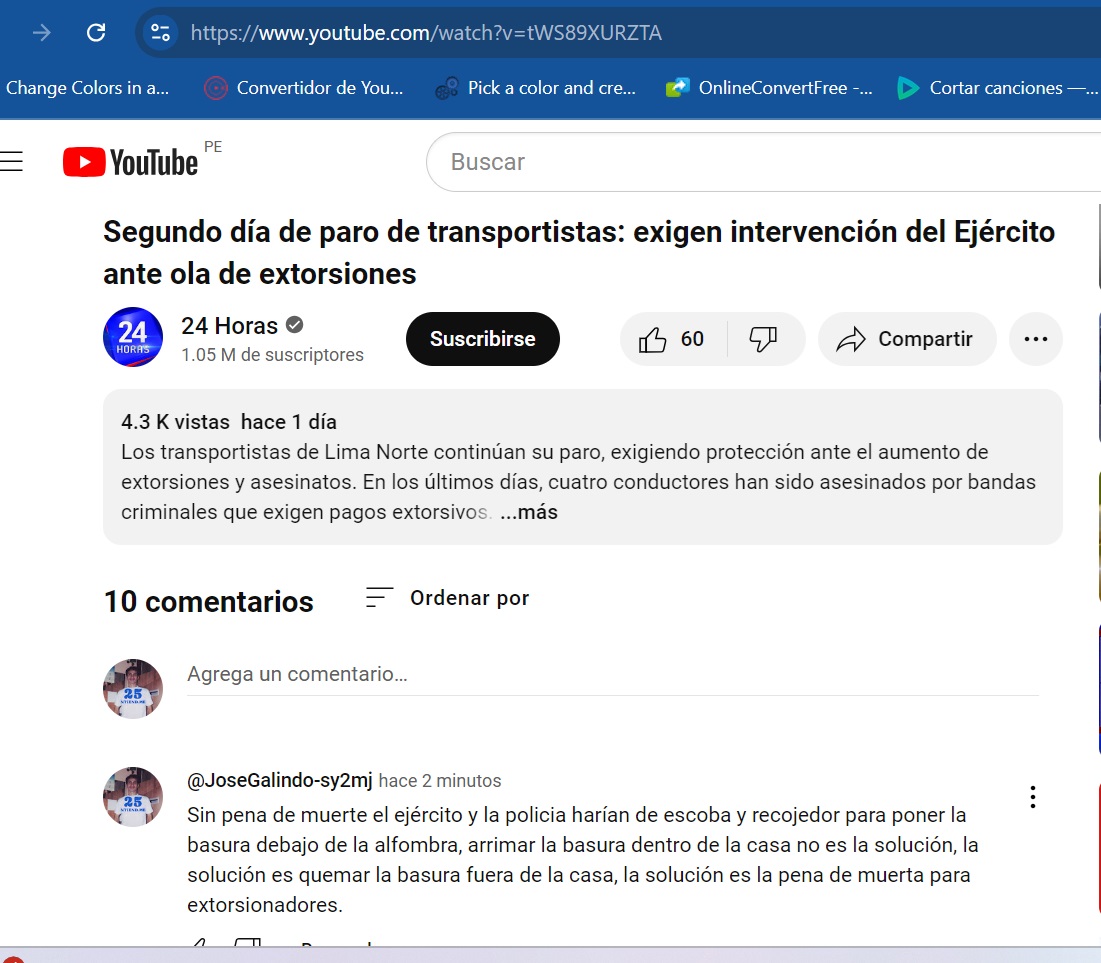Go to YouTube home via logo

[130, 162]
